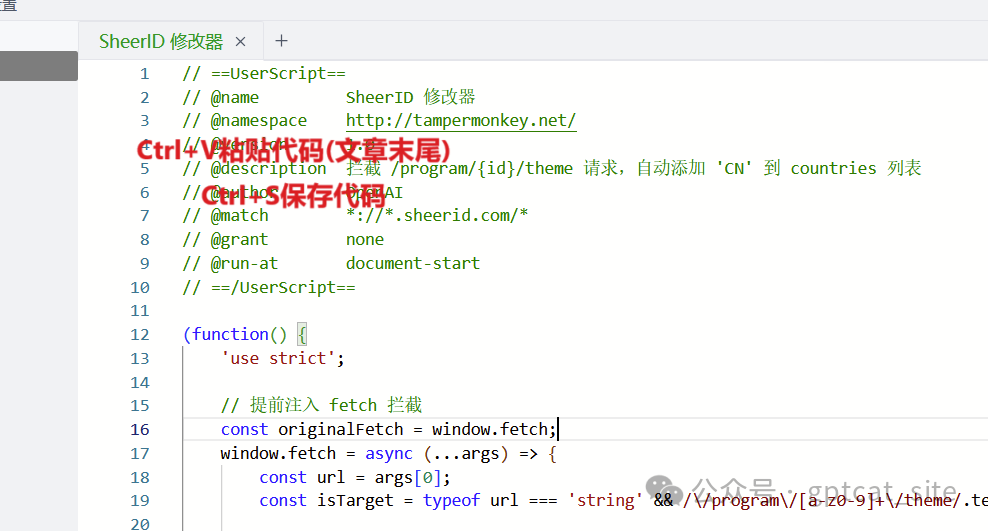Click line number 10 in the gutter
The width and height of the screenshot is (988, 531).
pyautogui.click(x=140, y=288)
